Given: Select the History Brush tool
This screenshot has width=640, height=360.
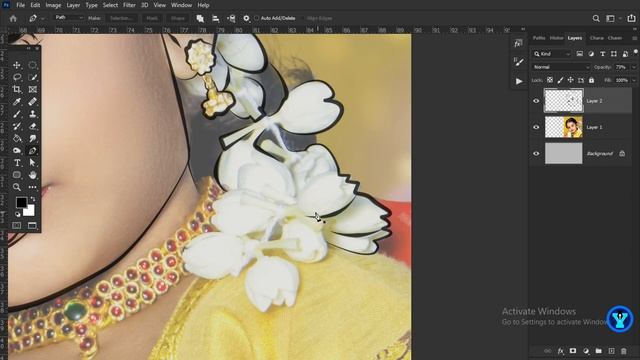Looking at the screenshot, I should coord(17,126).
